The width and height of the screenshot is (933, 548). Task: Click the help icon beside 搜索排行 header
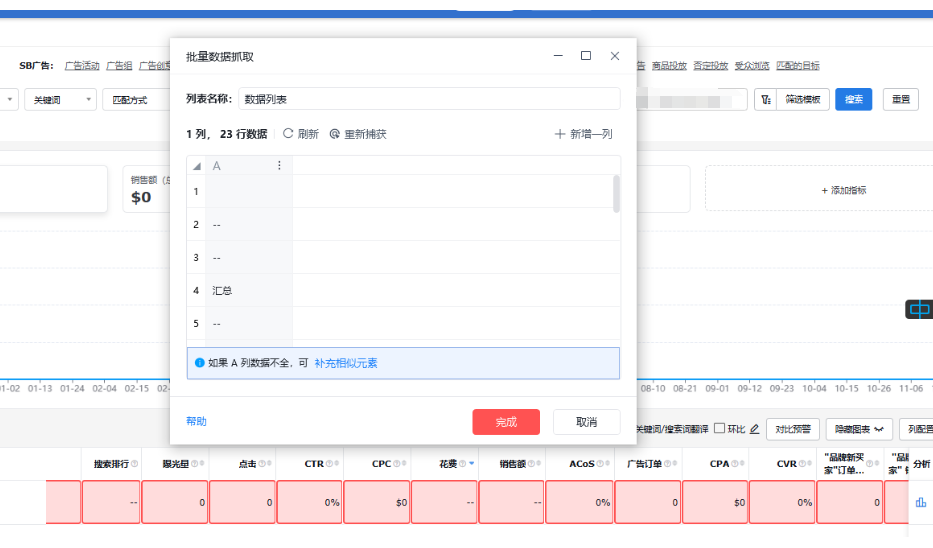pos(134,464)
